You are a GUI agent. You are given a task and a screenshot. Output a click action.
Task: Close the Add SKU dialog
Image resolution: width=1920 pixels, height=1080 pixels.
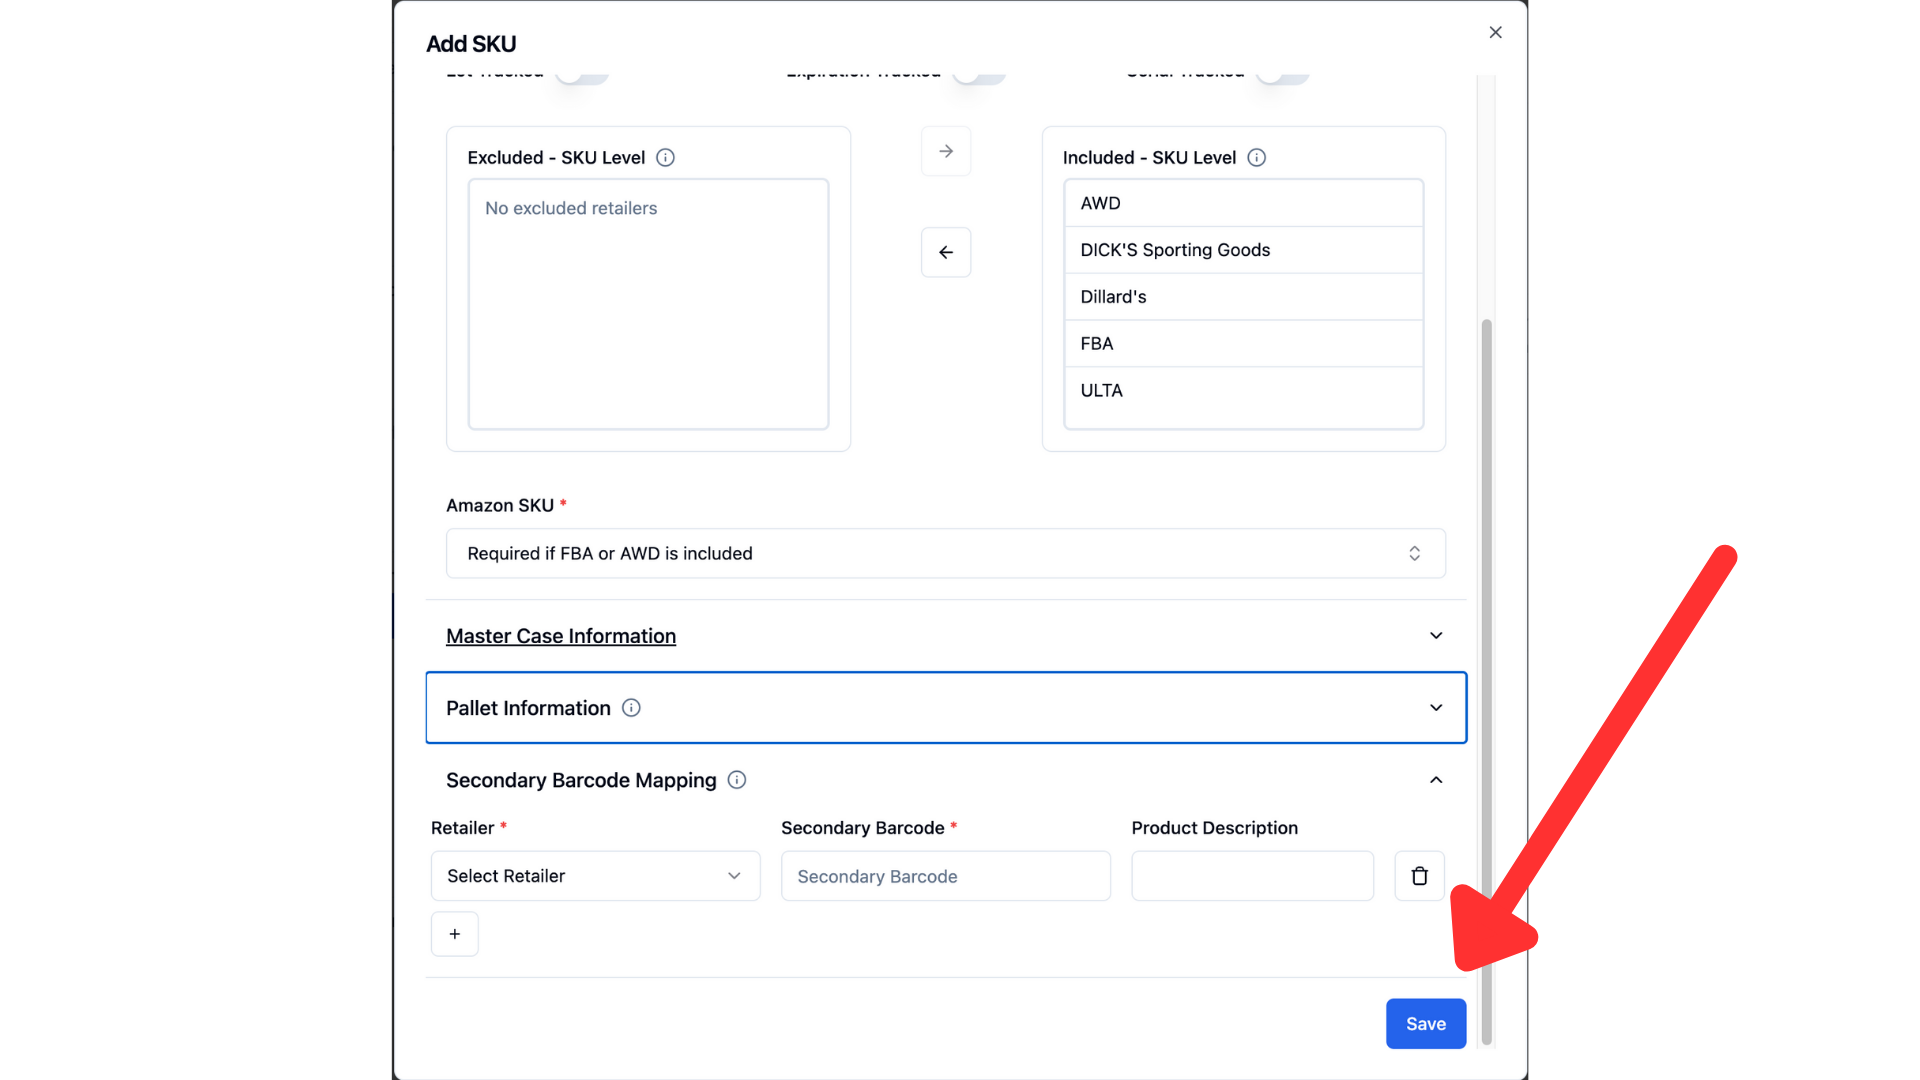point(1495,33)
